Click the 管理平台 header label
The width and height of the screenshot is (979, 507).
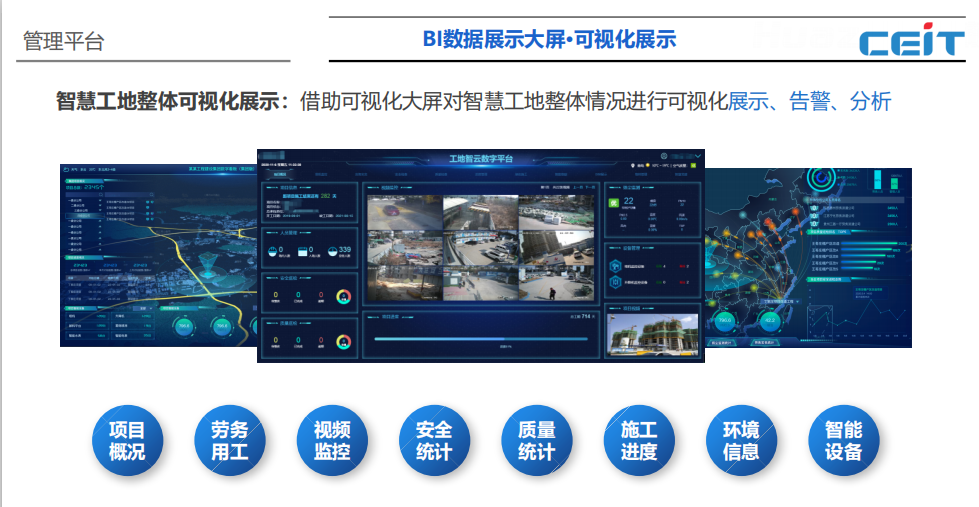point(64,42)
